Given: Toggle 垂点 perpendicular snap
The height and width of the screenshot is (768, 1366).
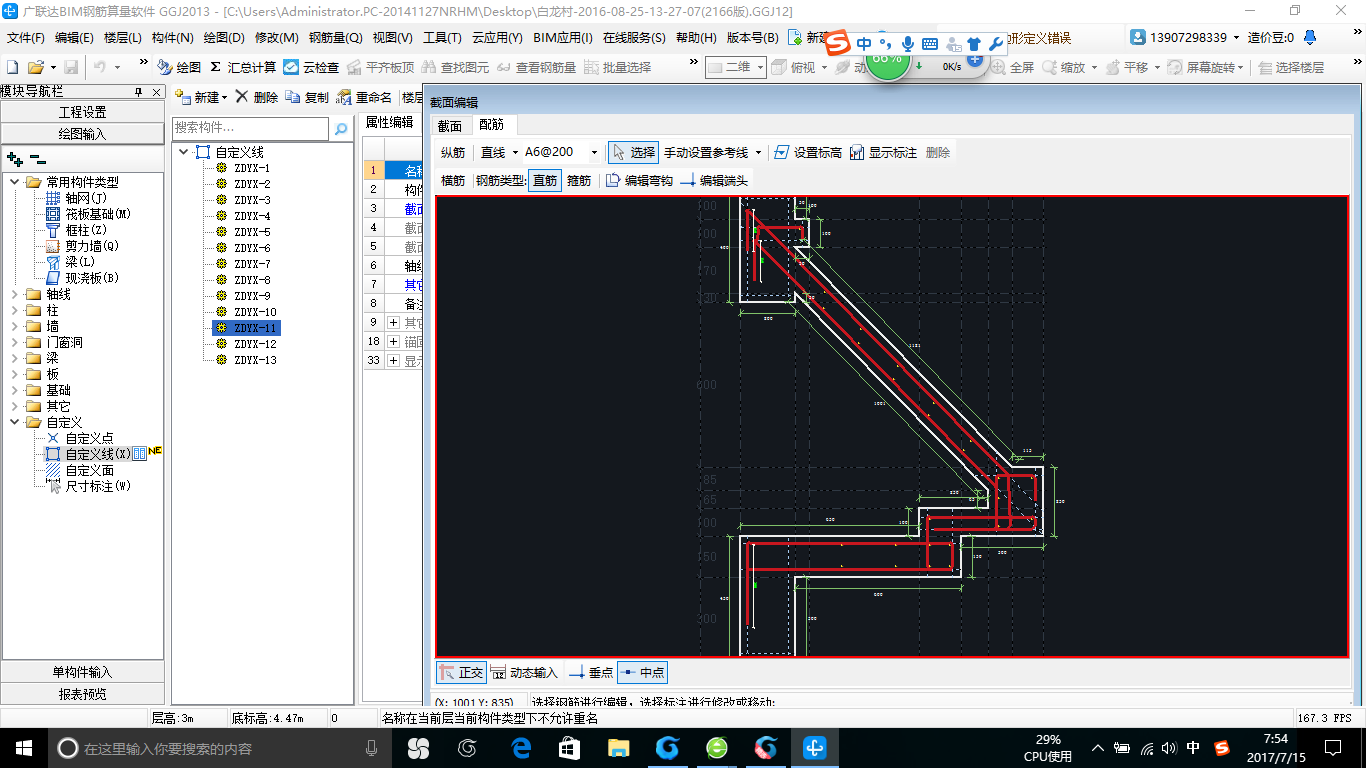Looking at the screenshot, I should [591, 673].
